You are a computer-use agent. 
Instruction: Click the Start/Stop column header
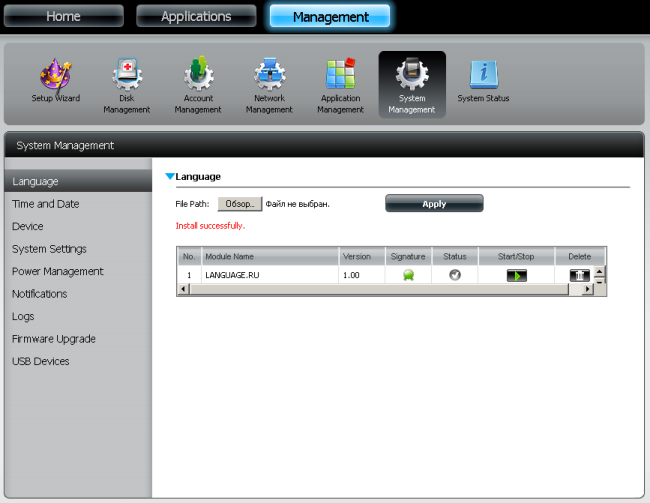pyautogui.click(x=516, y=257)
